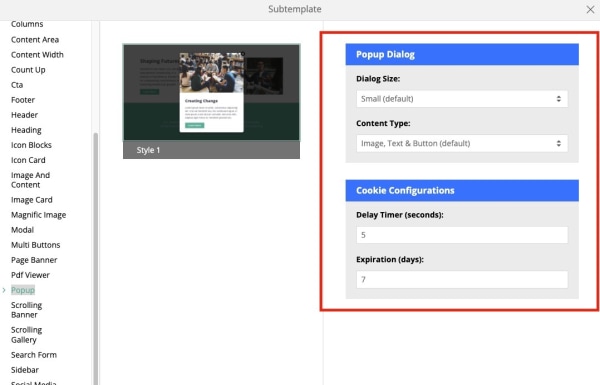Viewport: 600px width, 385px height.
Task: Select Cta in the sidebar list
Action: point(17,85)
